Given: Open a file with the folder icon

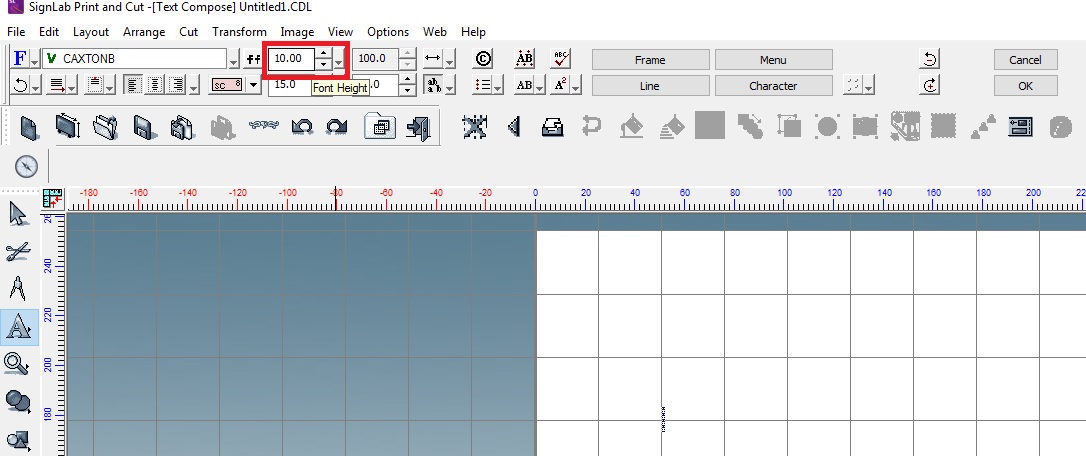Looking at the screenshot, I should point(105,128).
